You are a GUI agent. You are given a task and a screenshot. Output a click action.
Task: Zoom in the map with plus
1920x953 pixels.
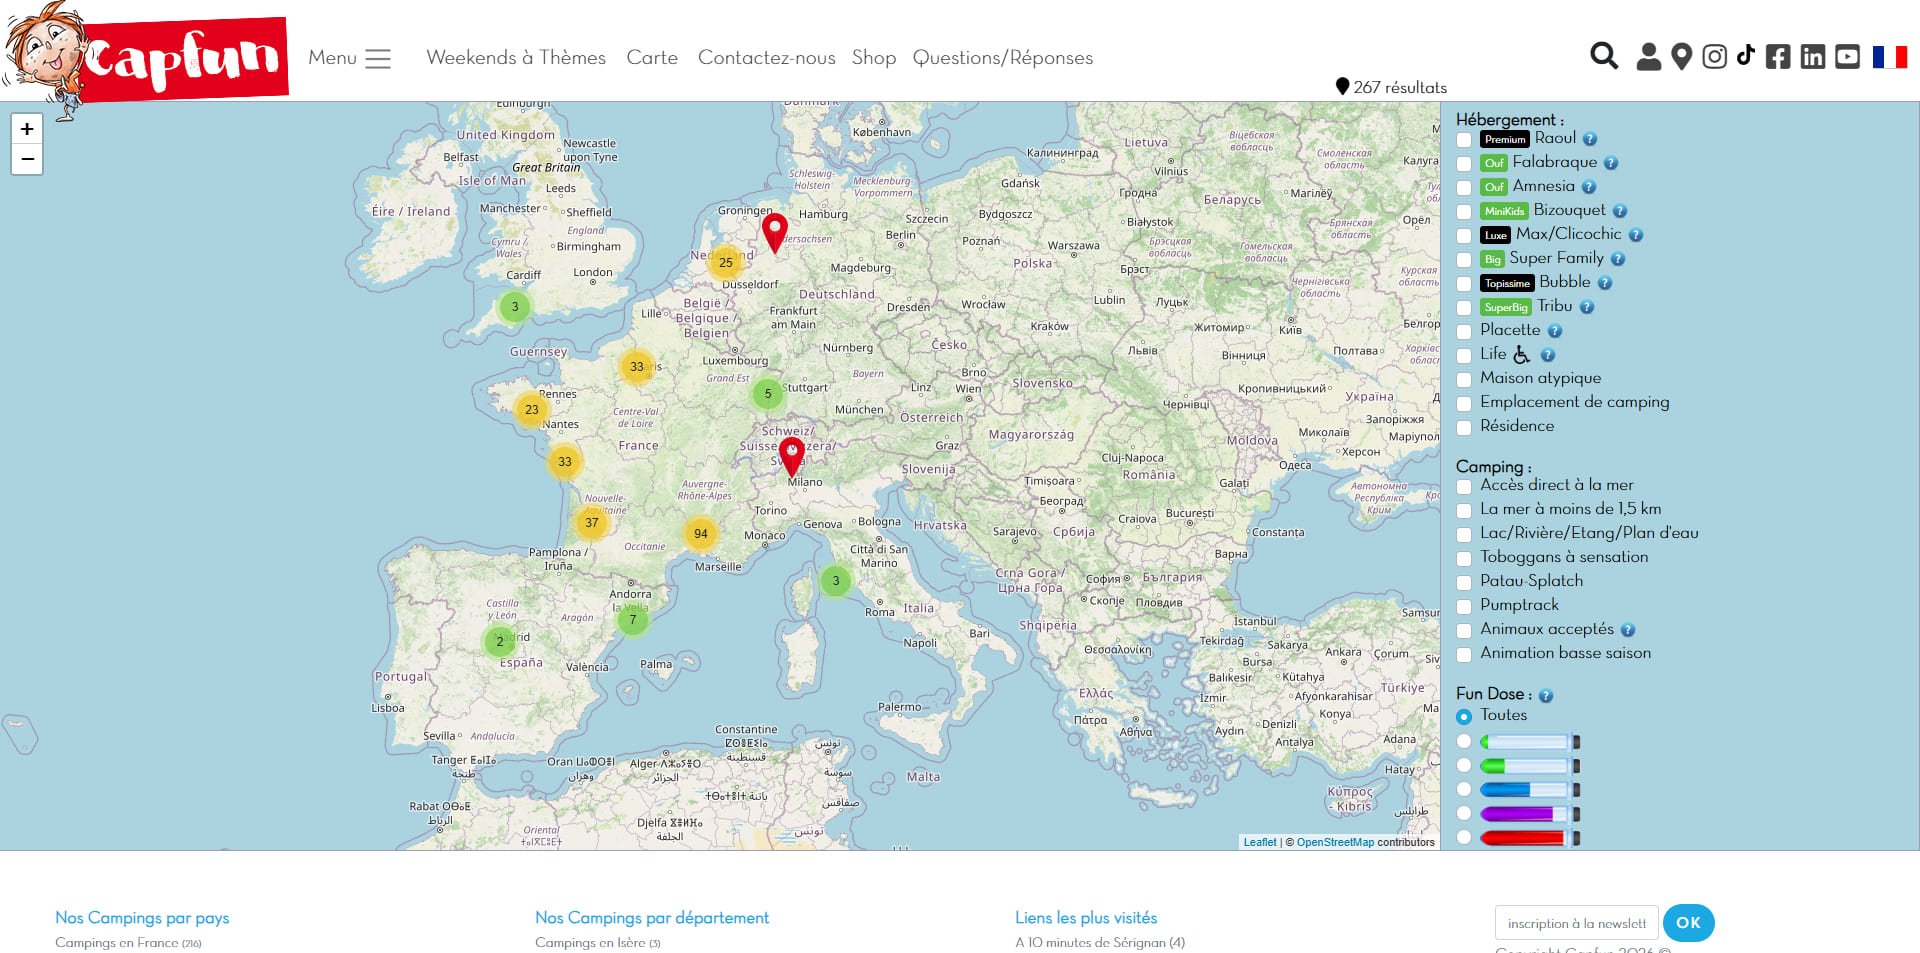(27, 129)
